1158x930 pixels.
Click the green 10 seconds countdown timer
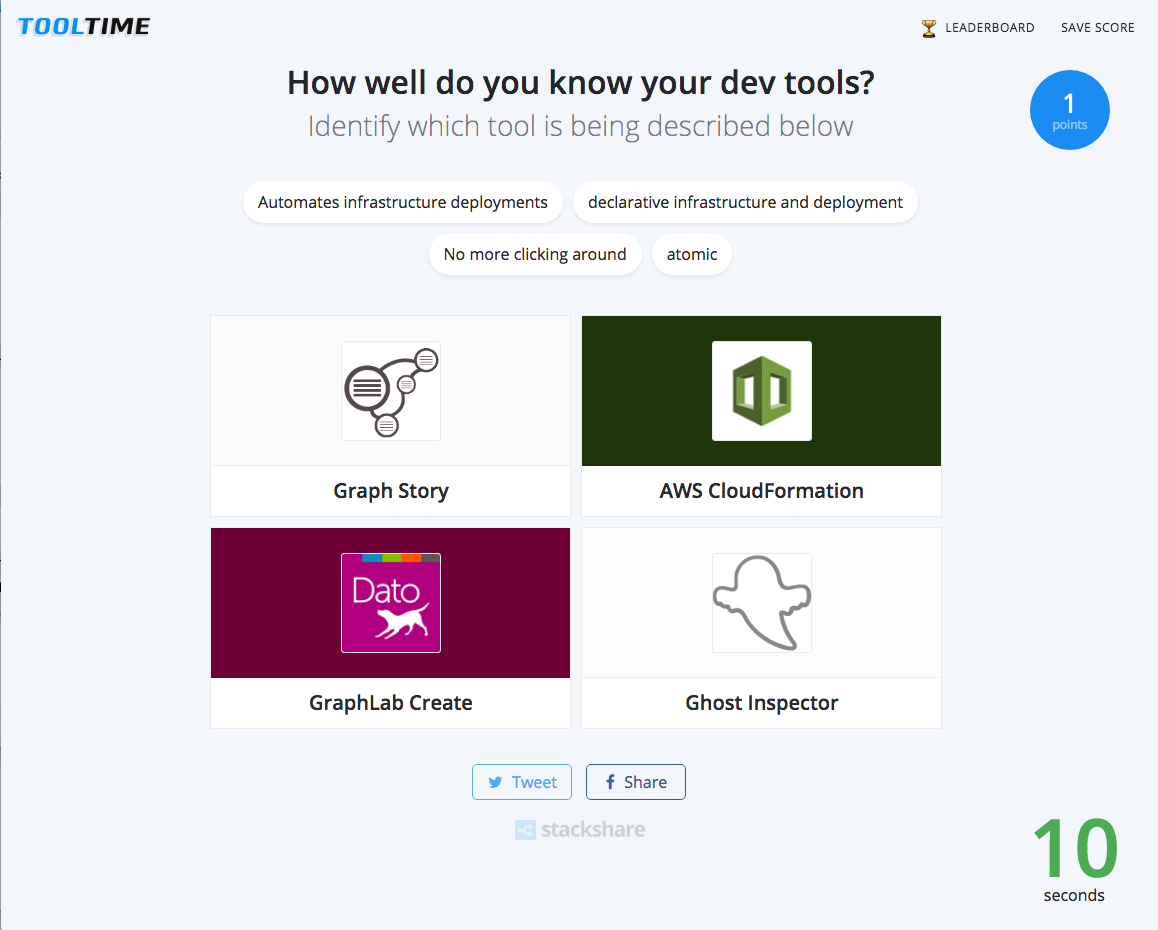click(1075, 858)
